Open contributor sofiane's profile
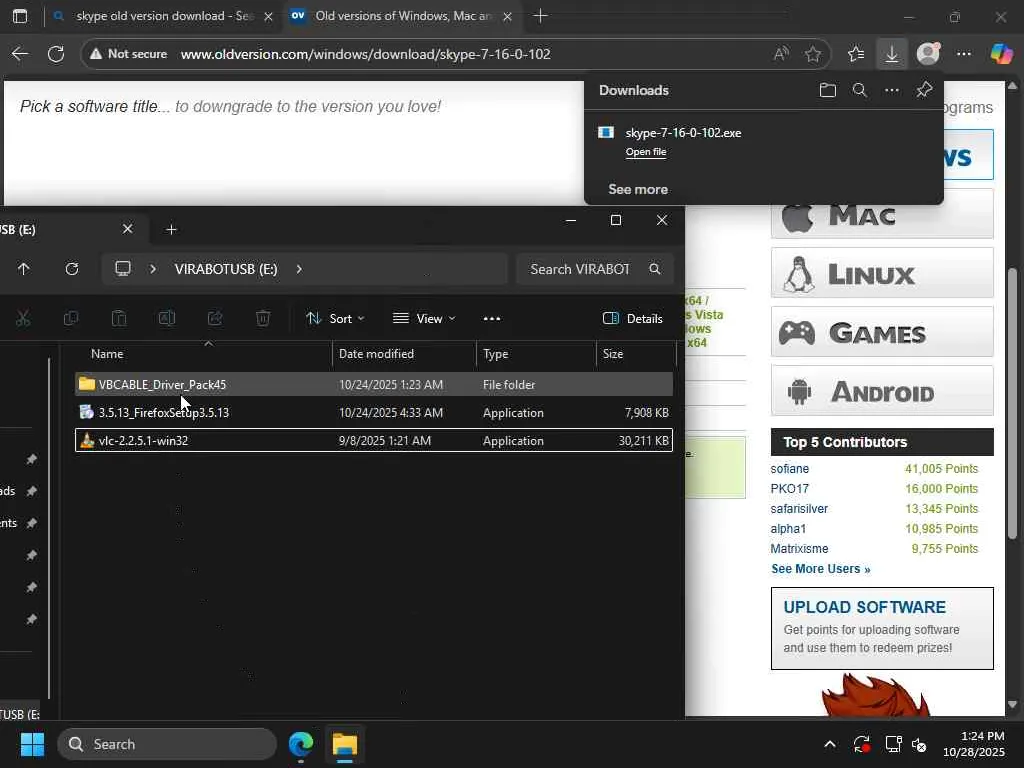This screenshot has width=1024, height=768. click(790, 469)
